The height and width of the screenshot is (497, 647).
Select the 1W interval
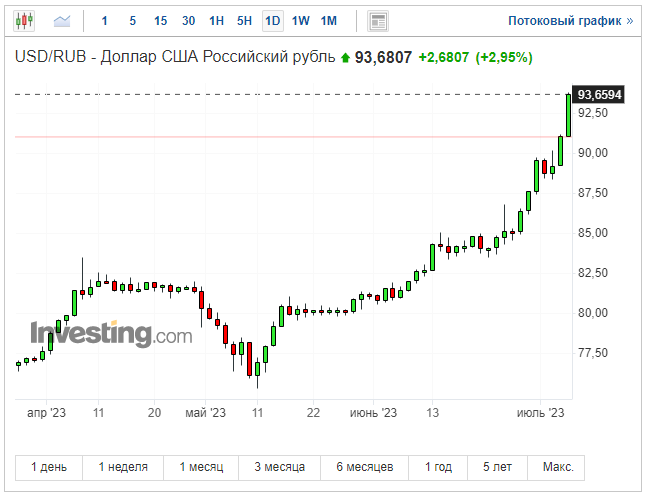(x=301, y=21)
